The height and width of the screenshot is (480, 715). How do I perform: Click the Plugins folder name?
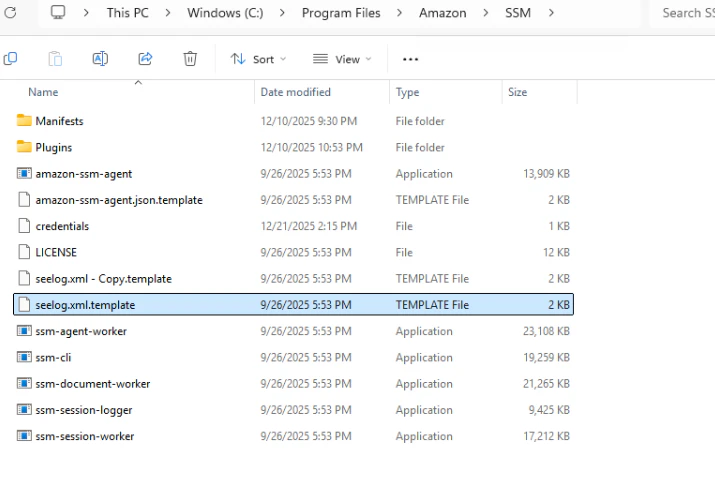(x=54, y=147)
